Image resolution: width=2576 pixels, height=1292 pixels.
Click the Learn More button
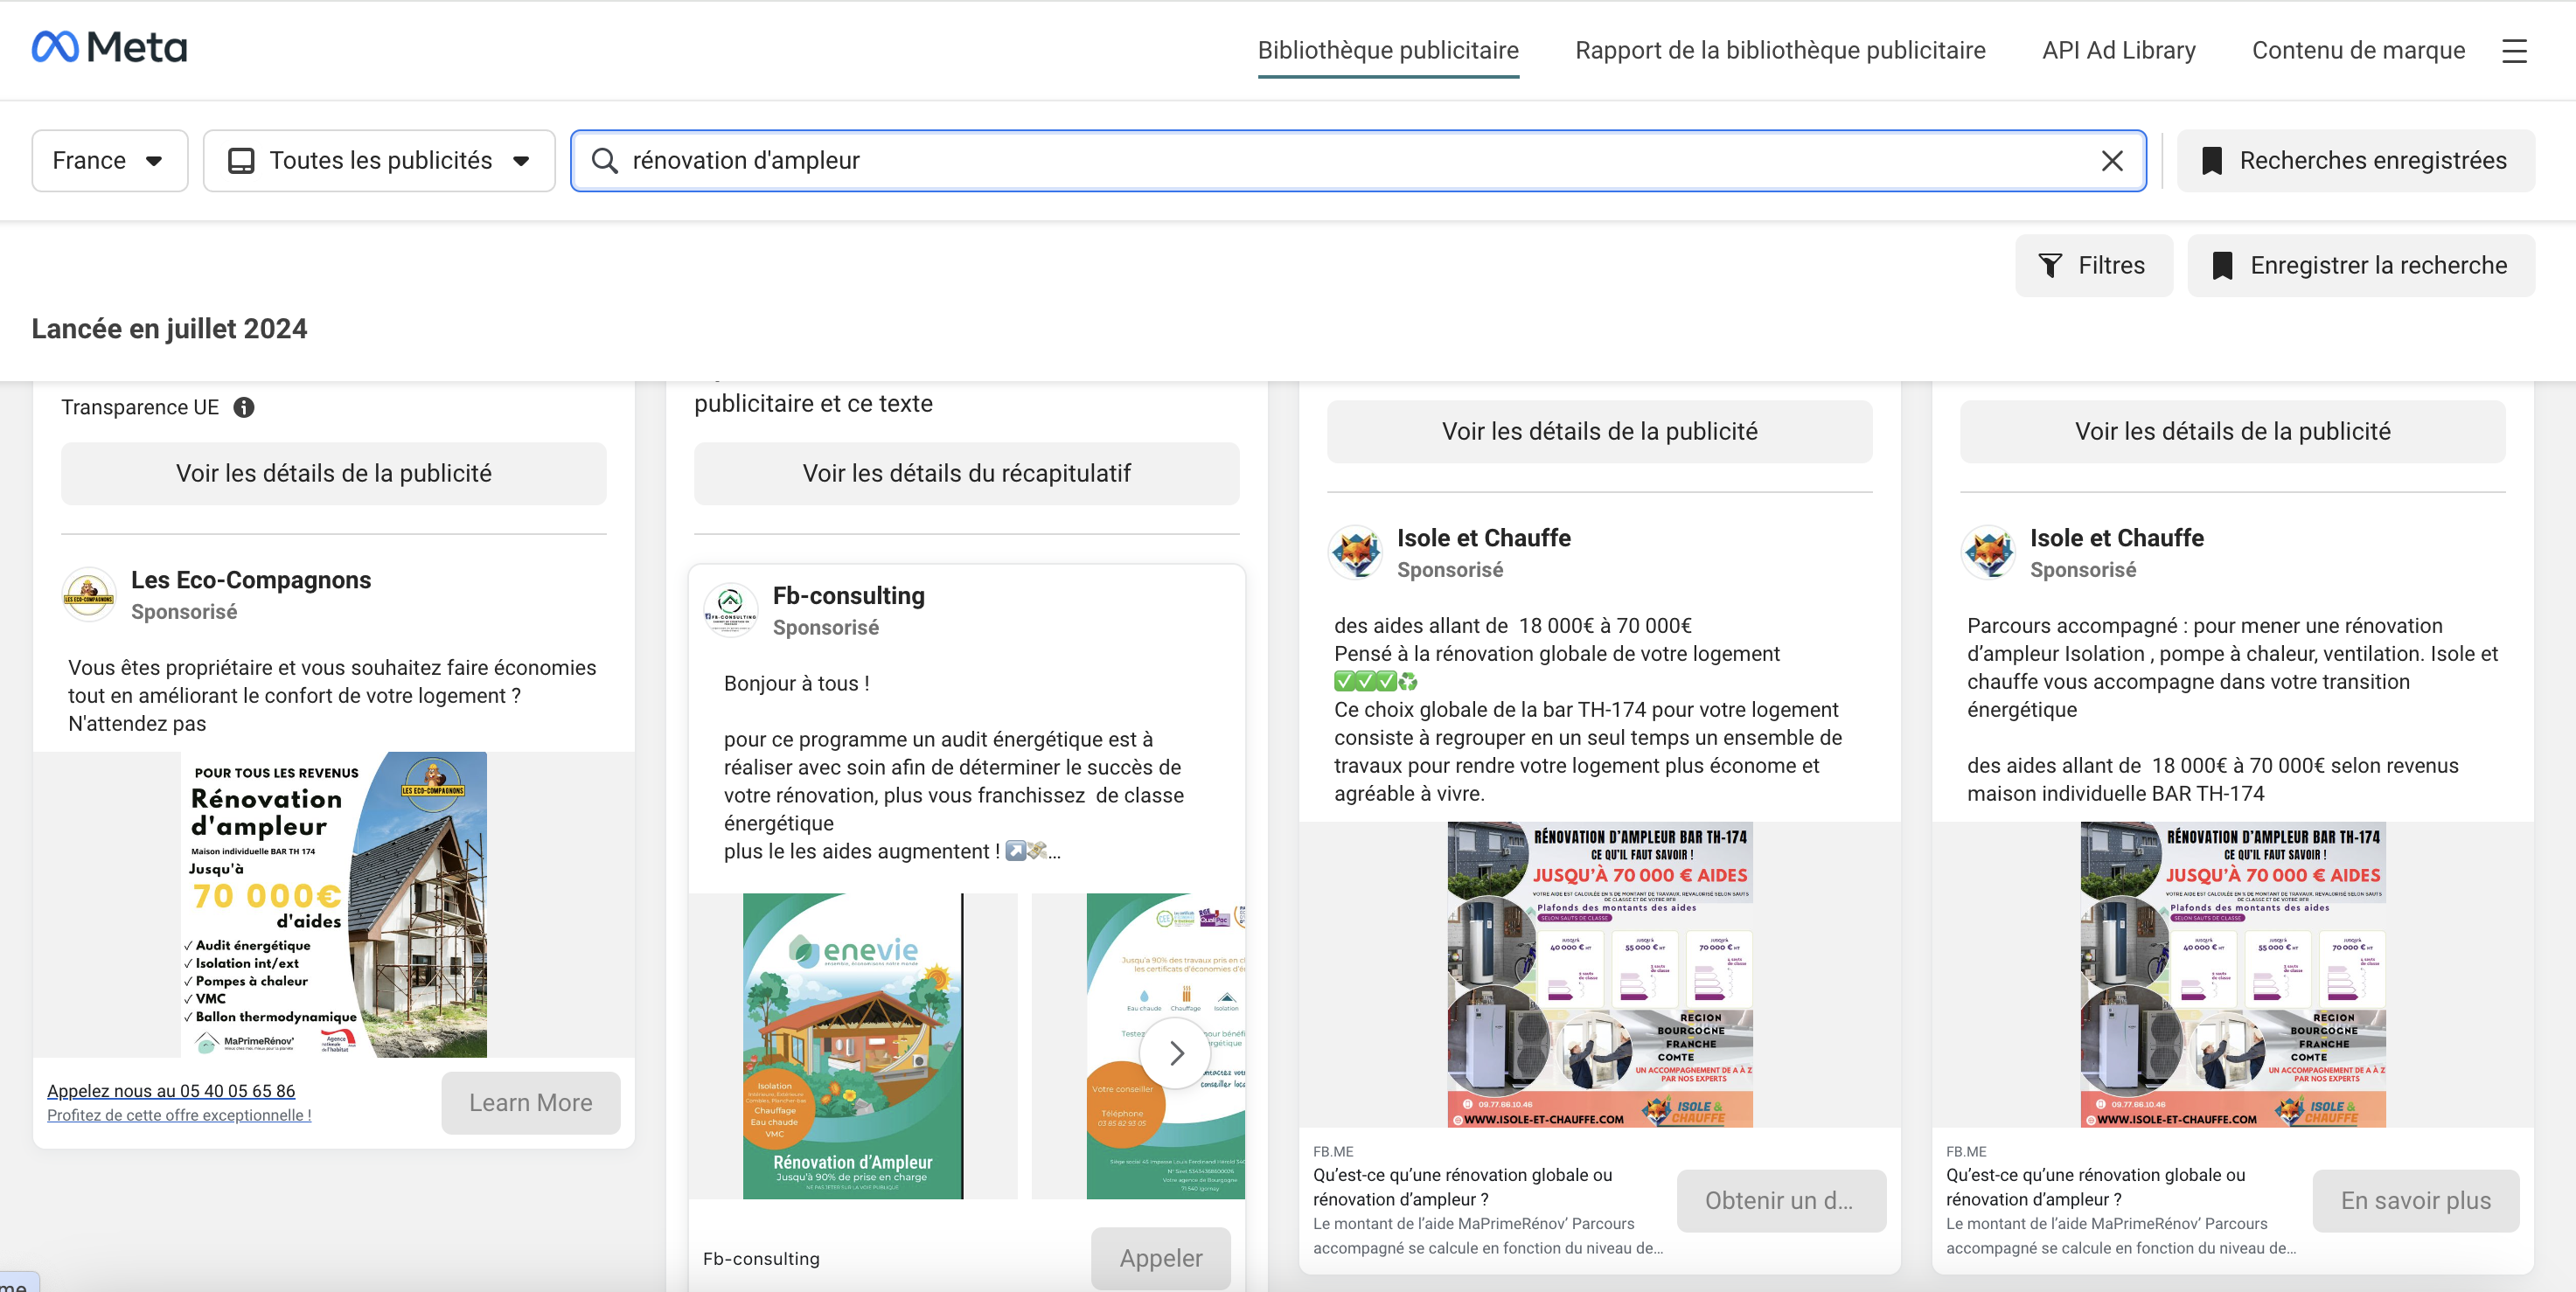[x=531, y=1103]
